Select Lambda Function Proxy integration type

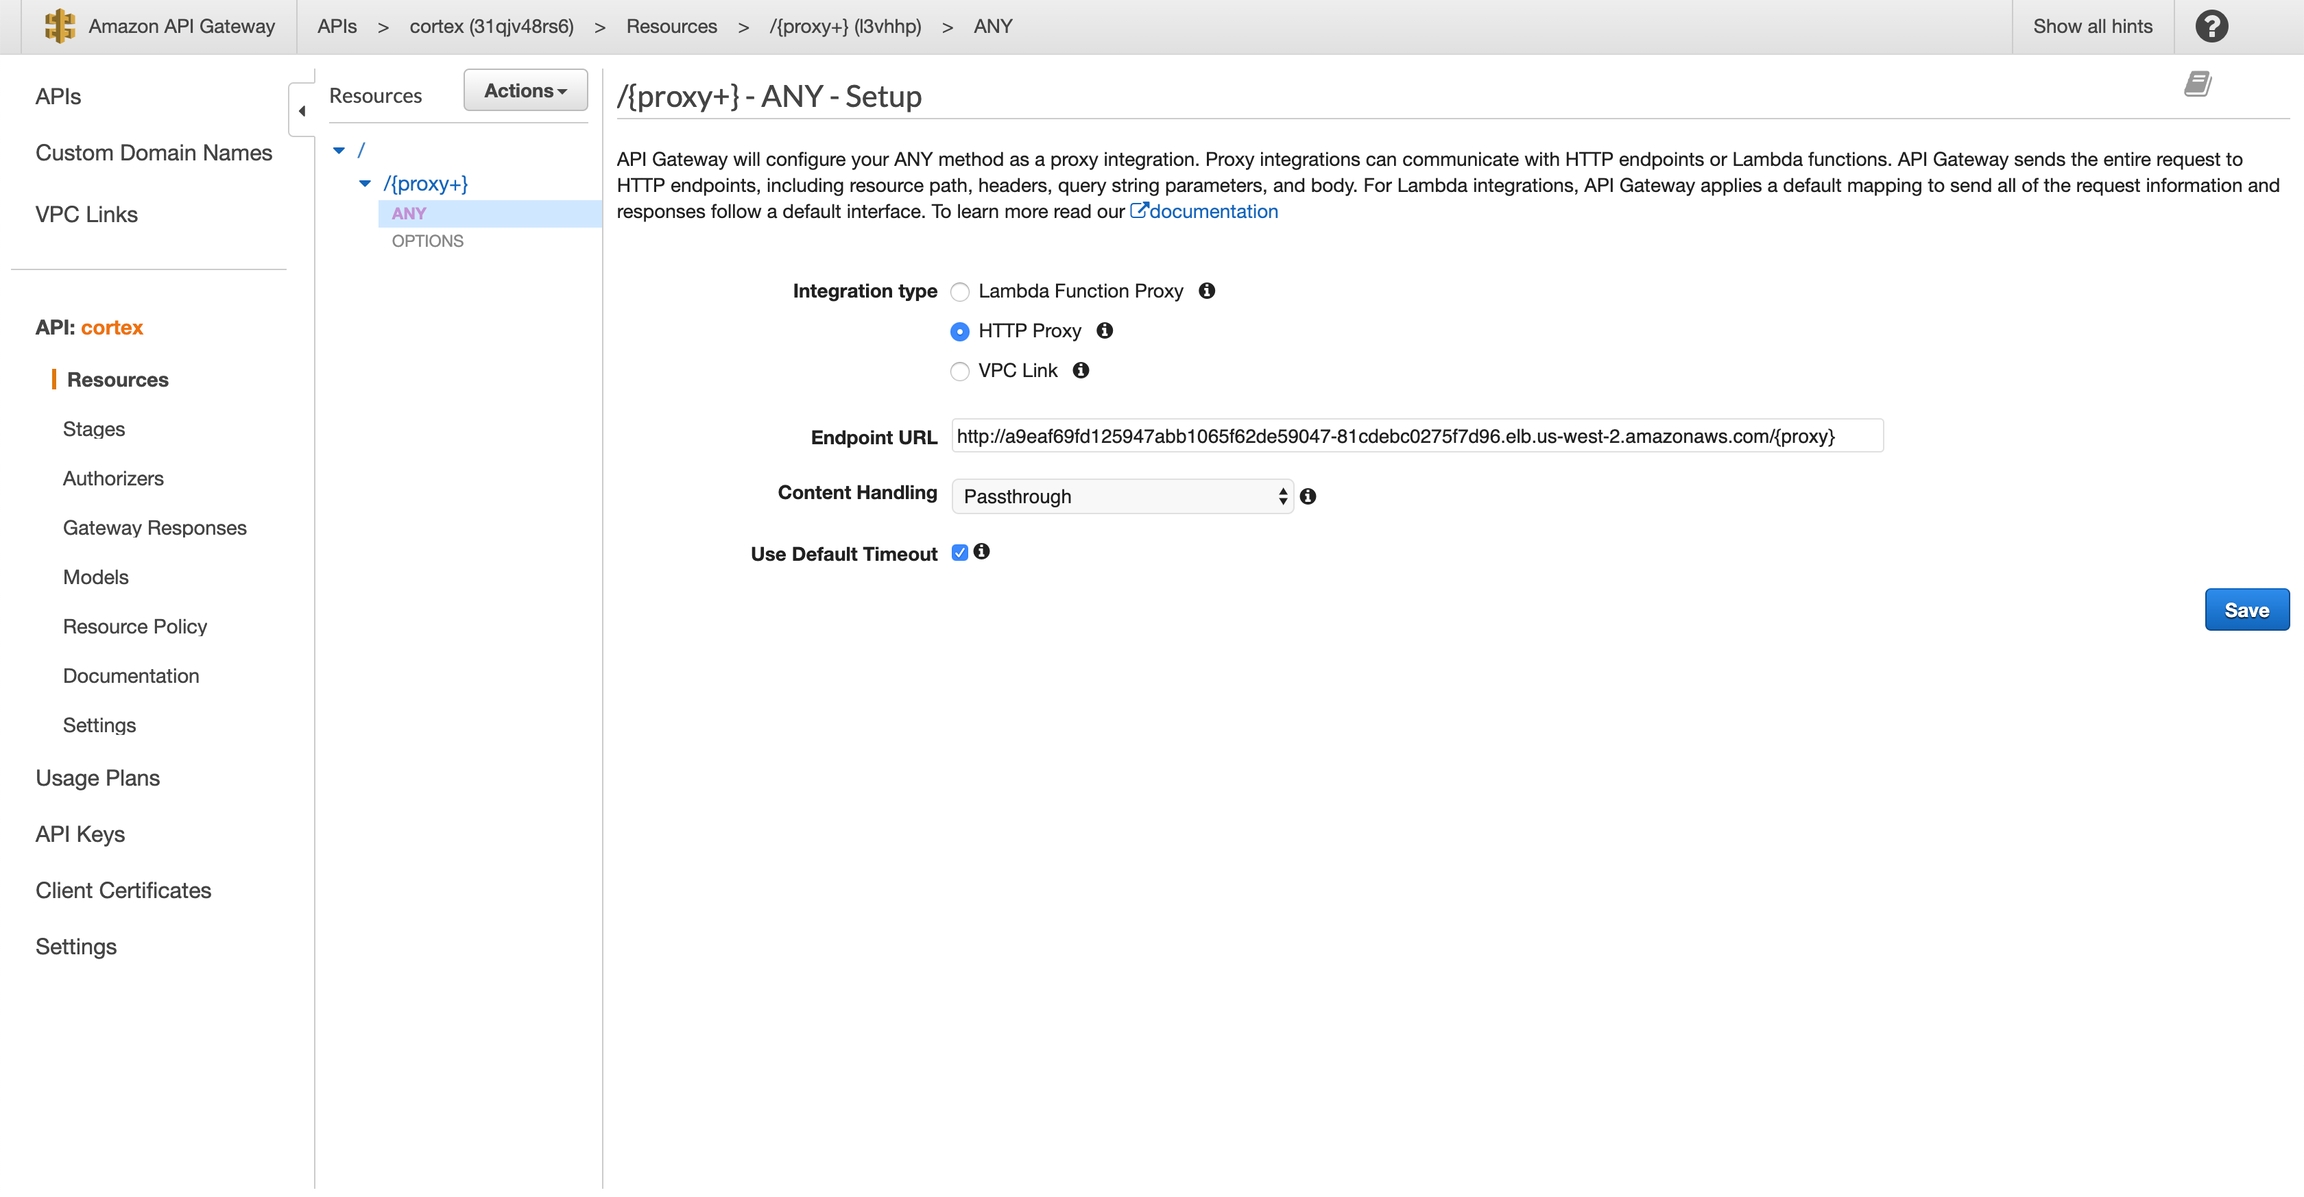[x=960, y=292]
